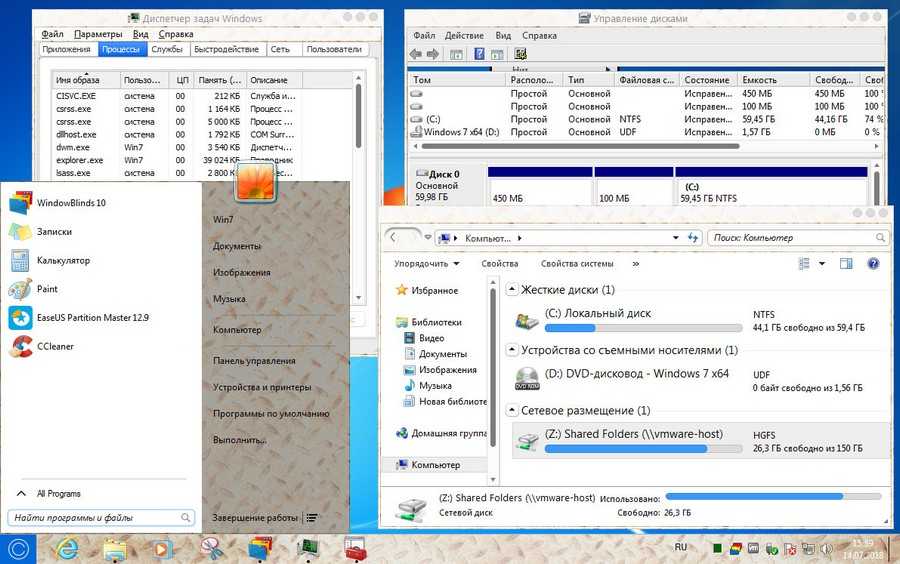Collapse the Жесткие диски group
The image size is (900, 564).
coord(512,290)
